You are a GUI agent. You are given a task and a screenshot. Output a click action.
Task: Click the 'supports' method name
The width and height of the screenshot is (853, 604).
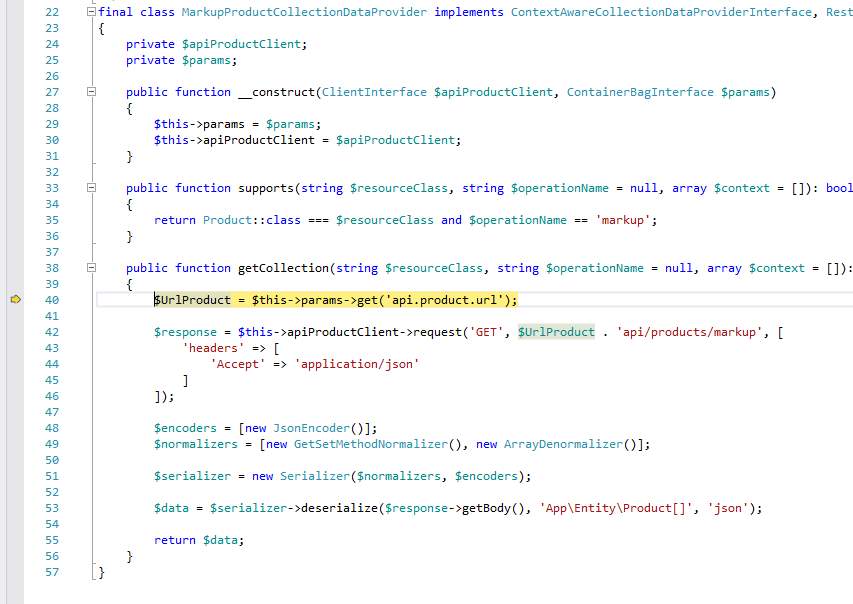point(266,188)
